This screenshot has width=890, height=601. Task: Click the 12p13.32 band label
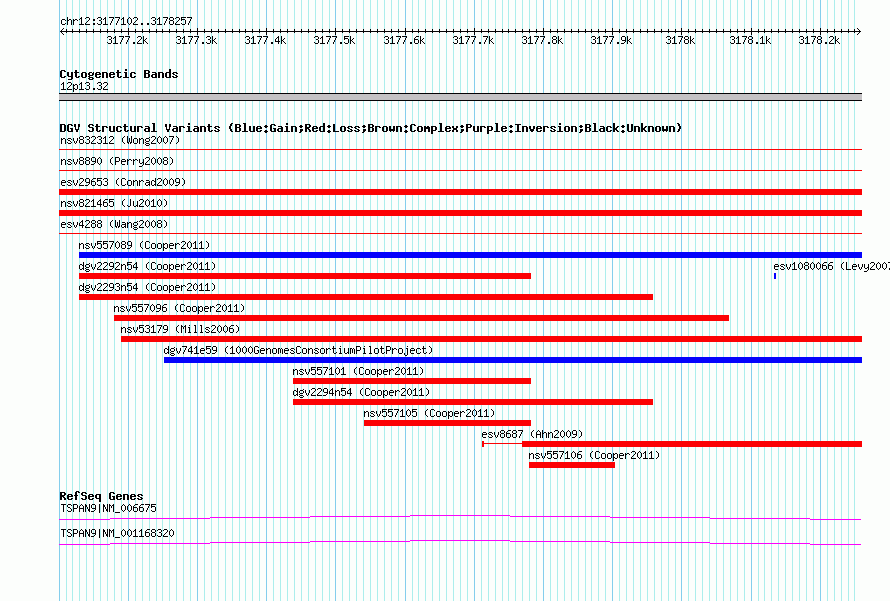coord(84,86)
